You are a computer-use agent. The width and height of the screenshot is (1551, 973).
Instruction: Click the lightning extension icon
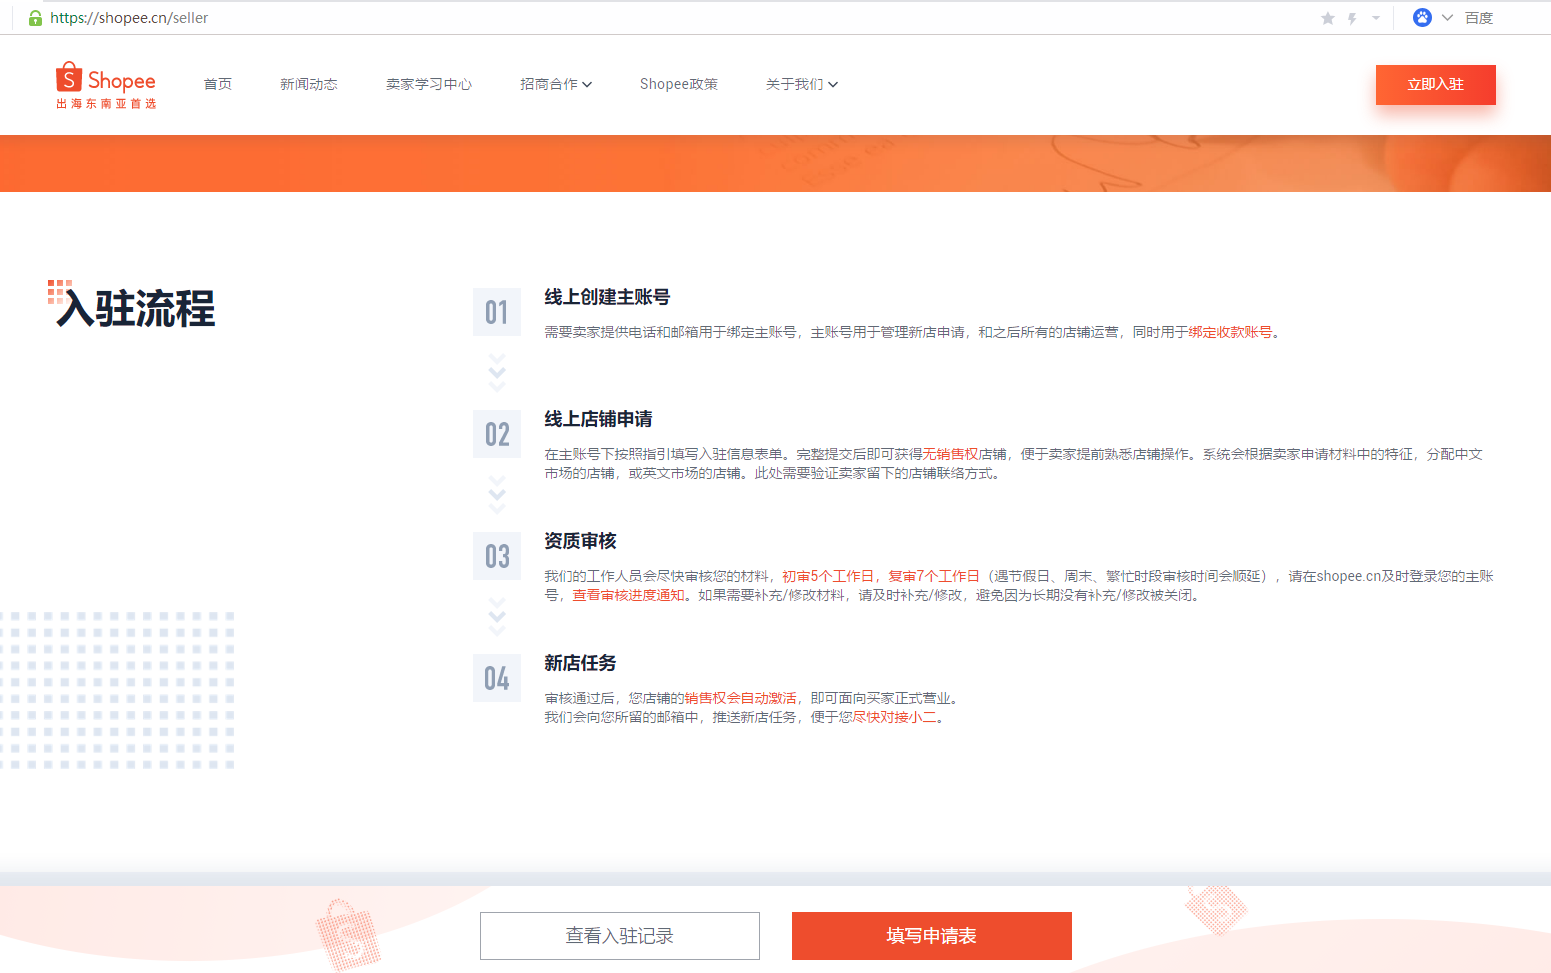(x=1352, y=17)
